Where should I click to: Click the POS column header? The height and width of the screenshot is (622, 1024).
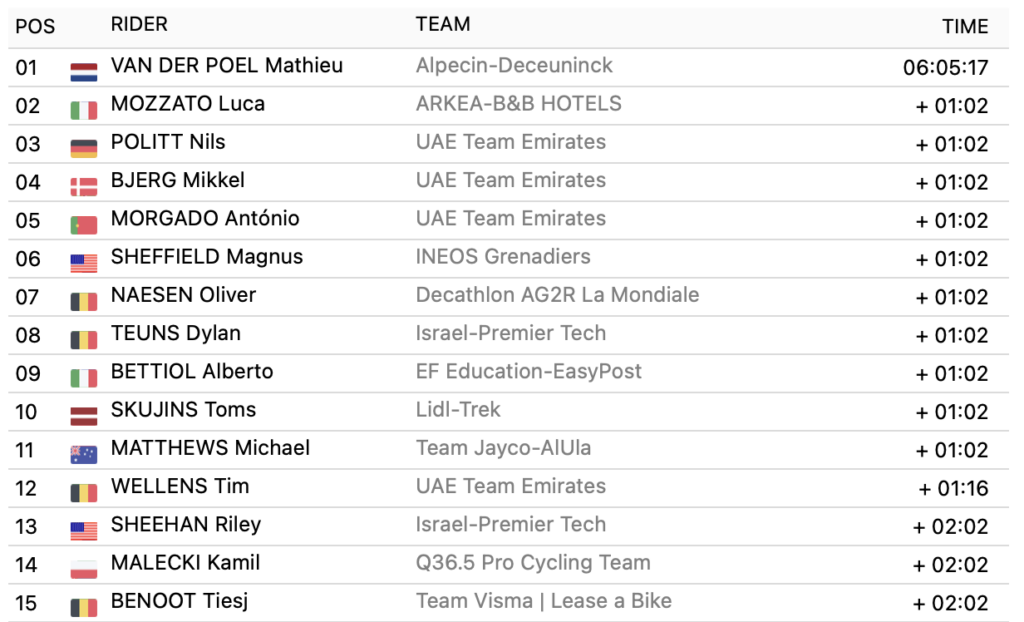(x=35, y=26)
